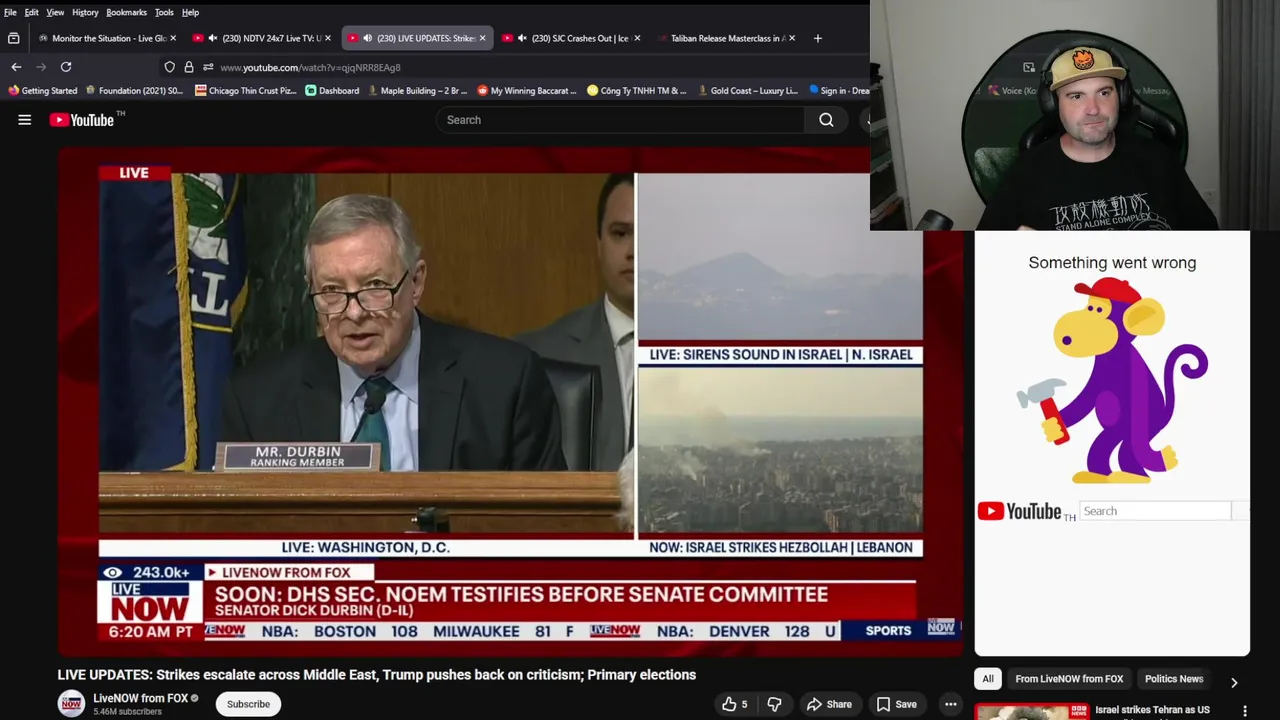Open Israel strikes Tehran as US title
The image size is (1280, 720).
point(1152,710)
